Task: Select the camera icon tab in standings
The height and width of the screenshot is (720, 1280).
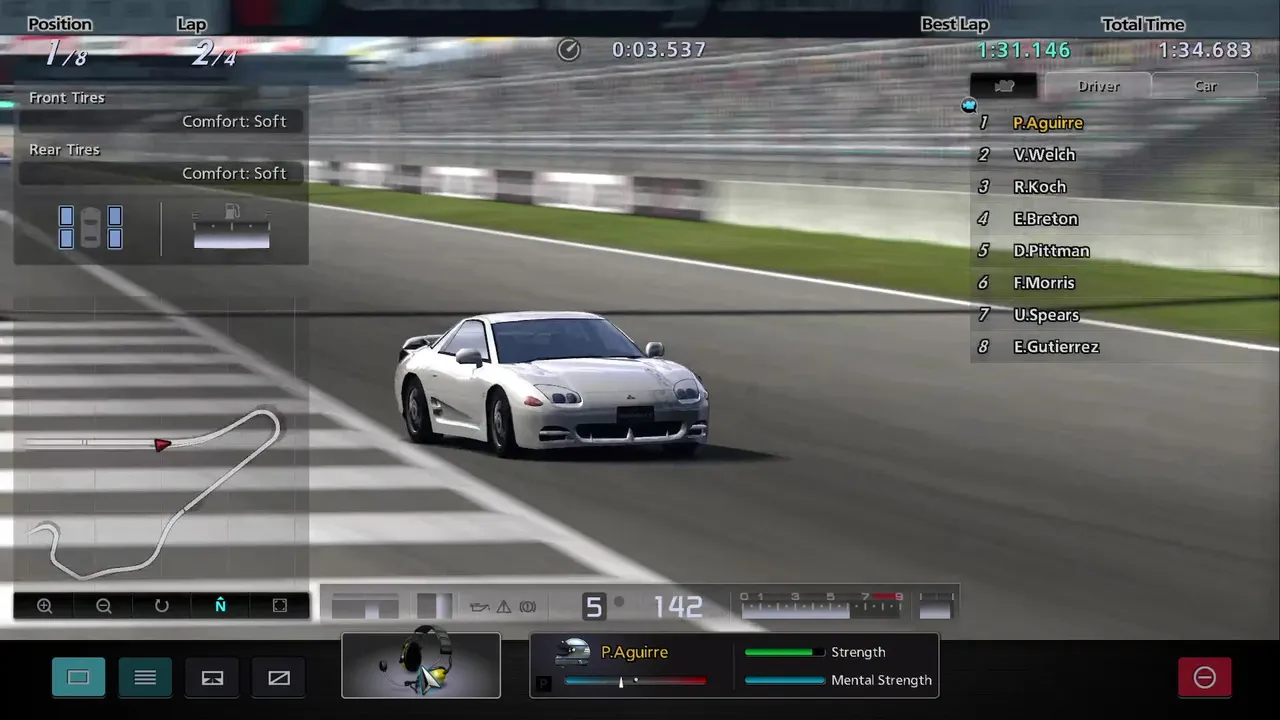Action: point(1004,86)
